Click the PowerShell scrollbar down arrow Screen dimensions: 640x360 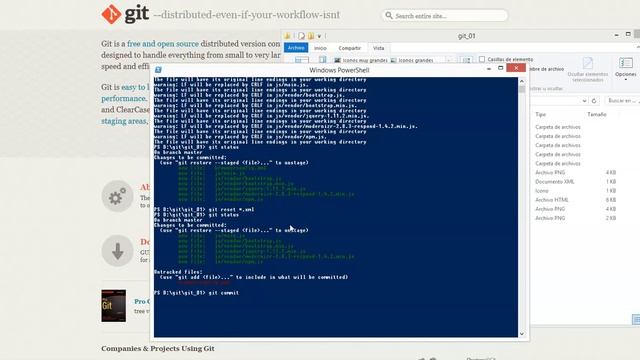pos(522,334)
